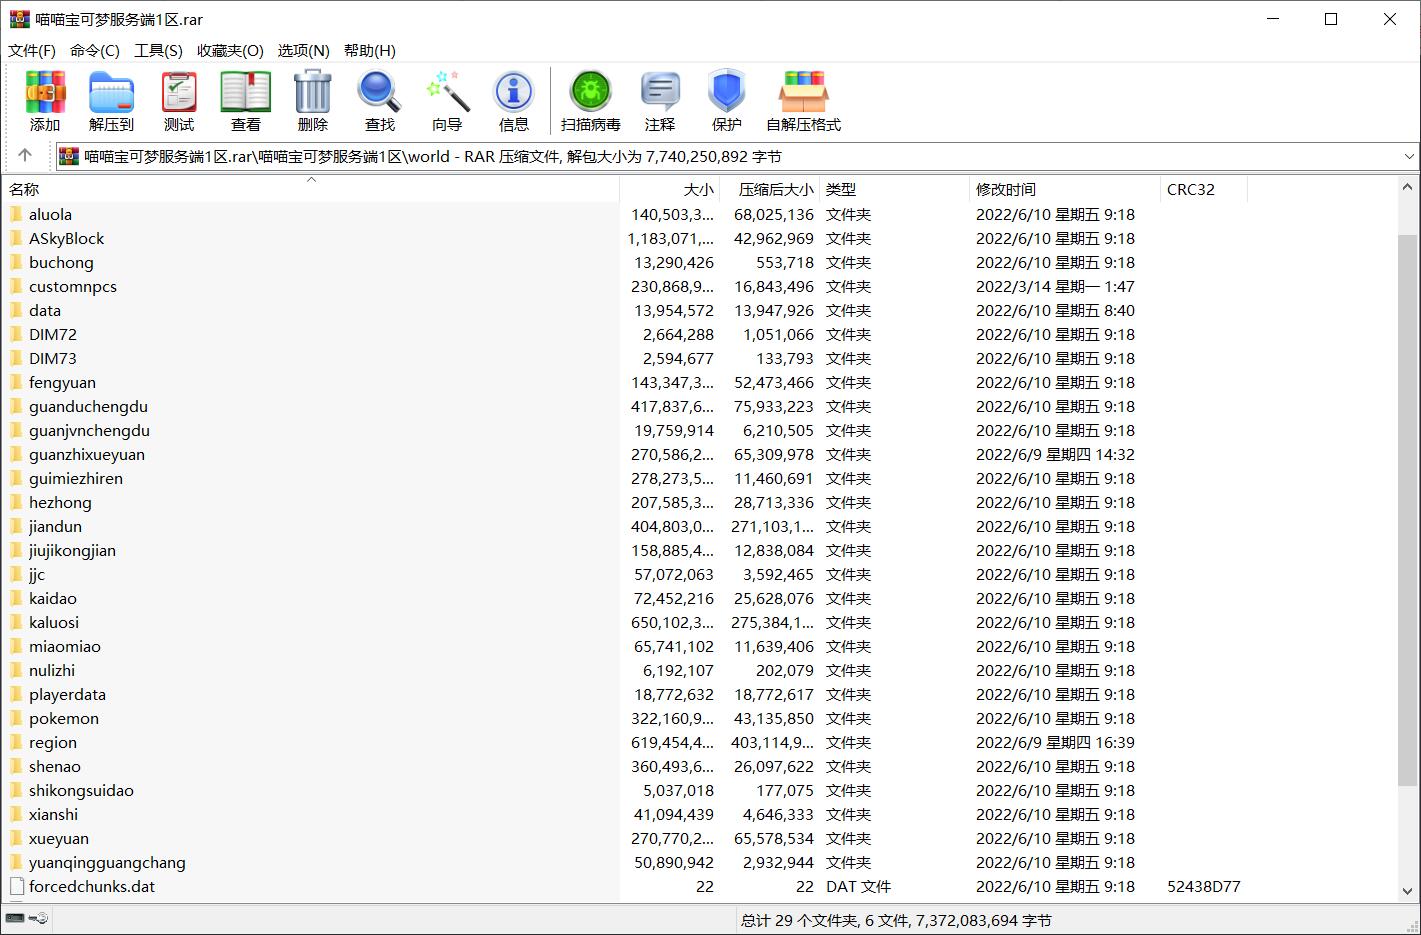The height and width of the screenshot is (935, 1421).
Task: Click the 测试 (Test) toolbar icon
Action: tap(179, 92)
